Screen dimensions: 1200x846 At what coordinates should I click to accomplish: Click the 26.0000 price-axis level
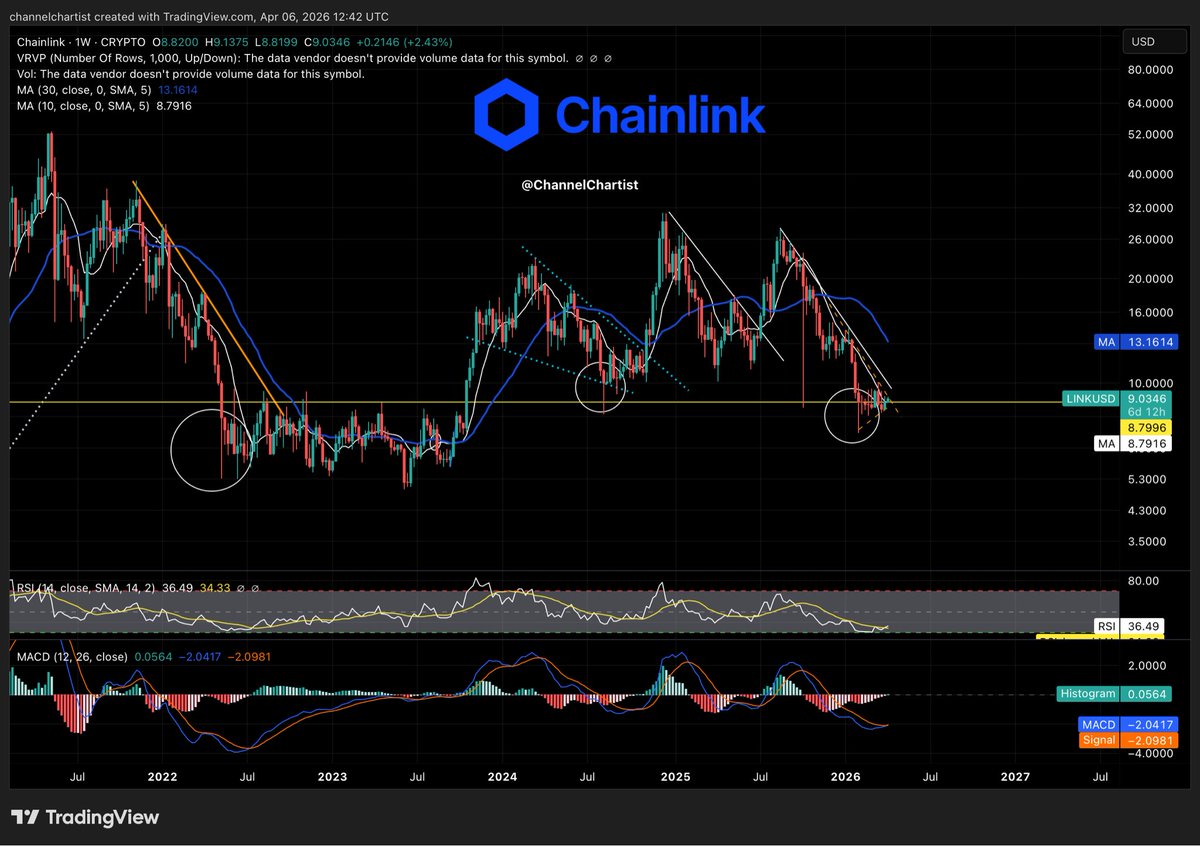1149,240
